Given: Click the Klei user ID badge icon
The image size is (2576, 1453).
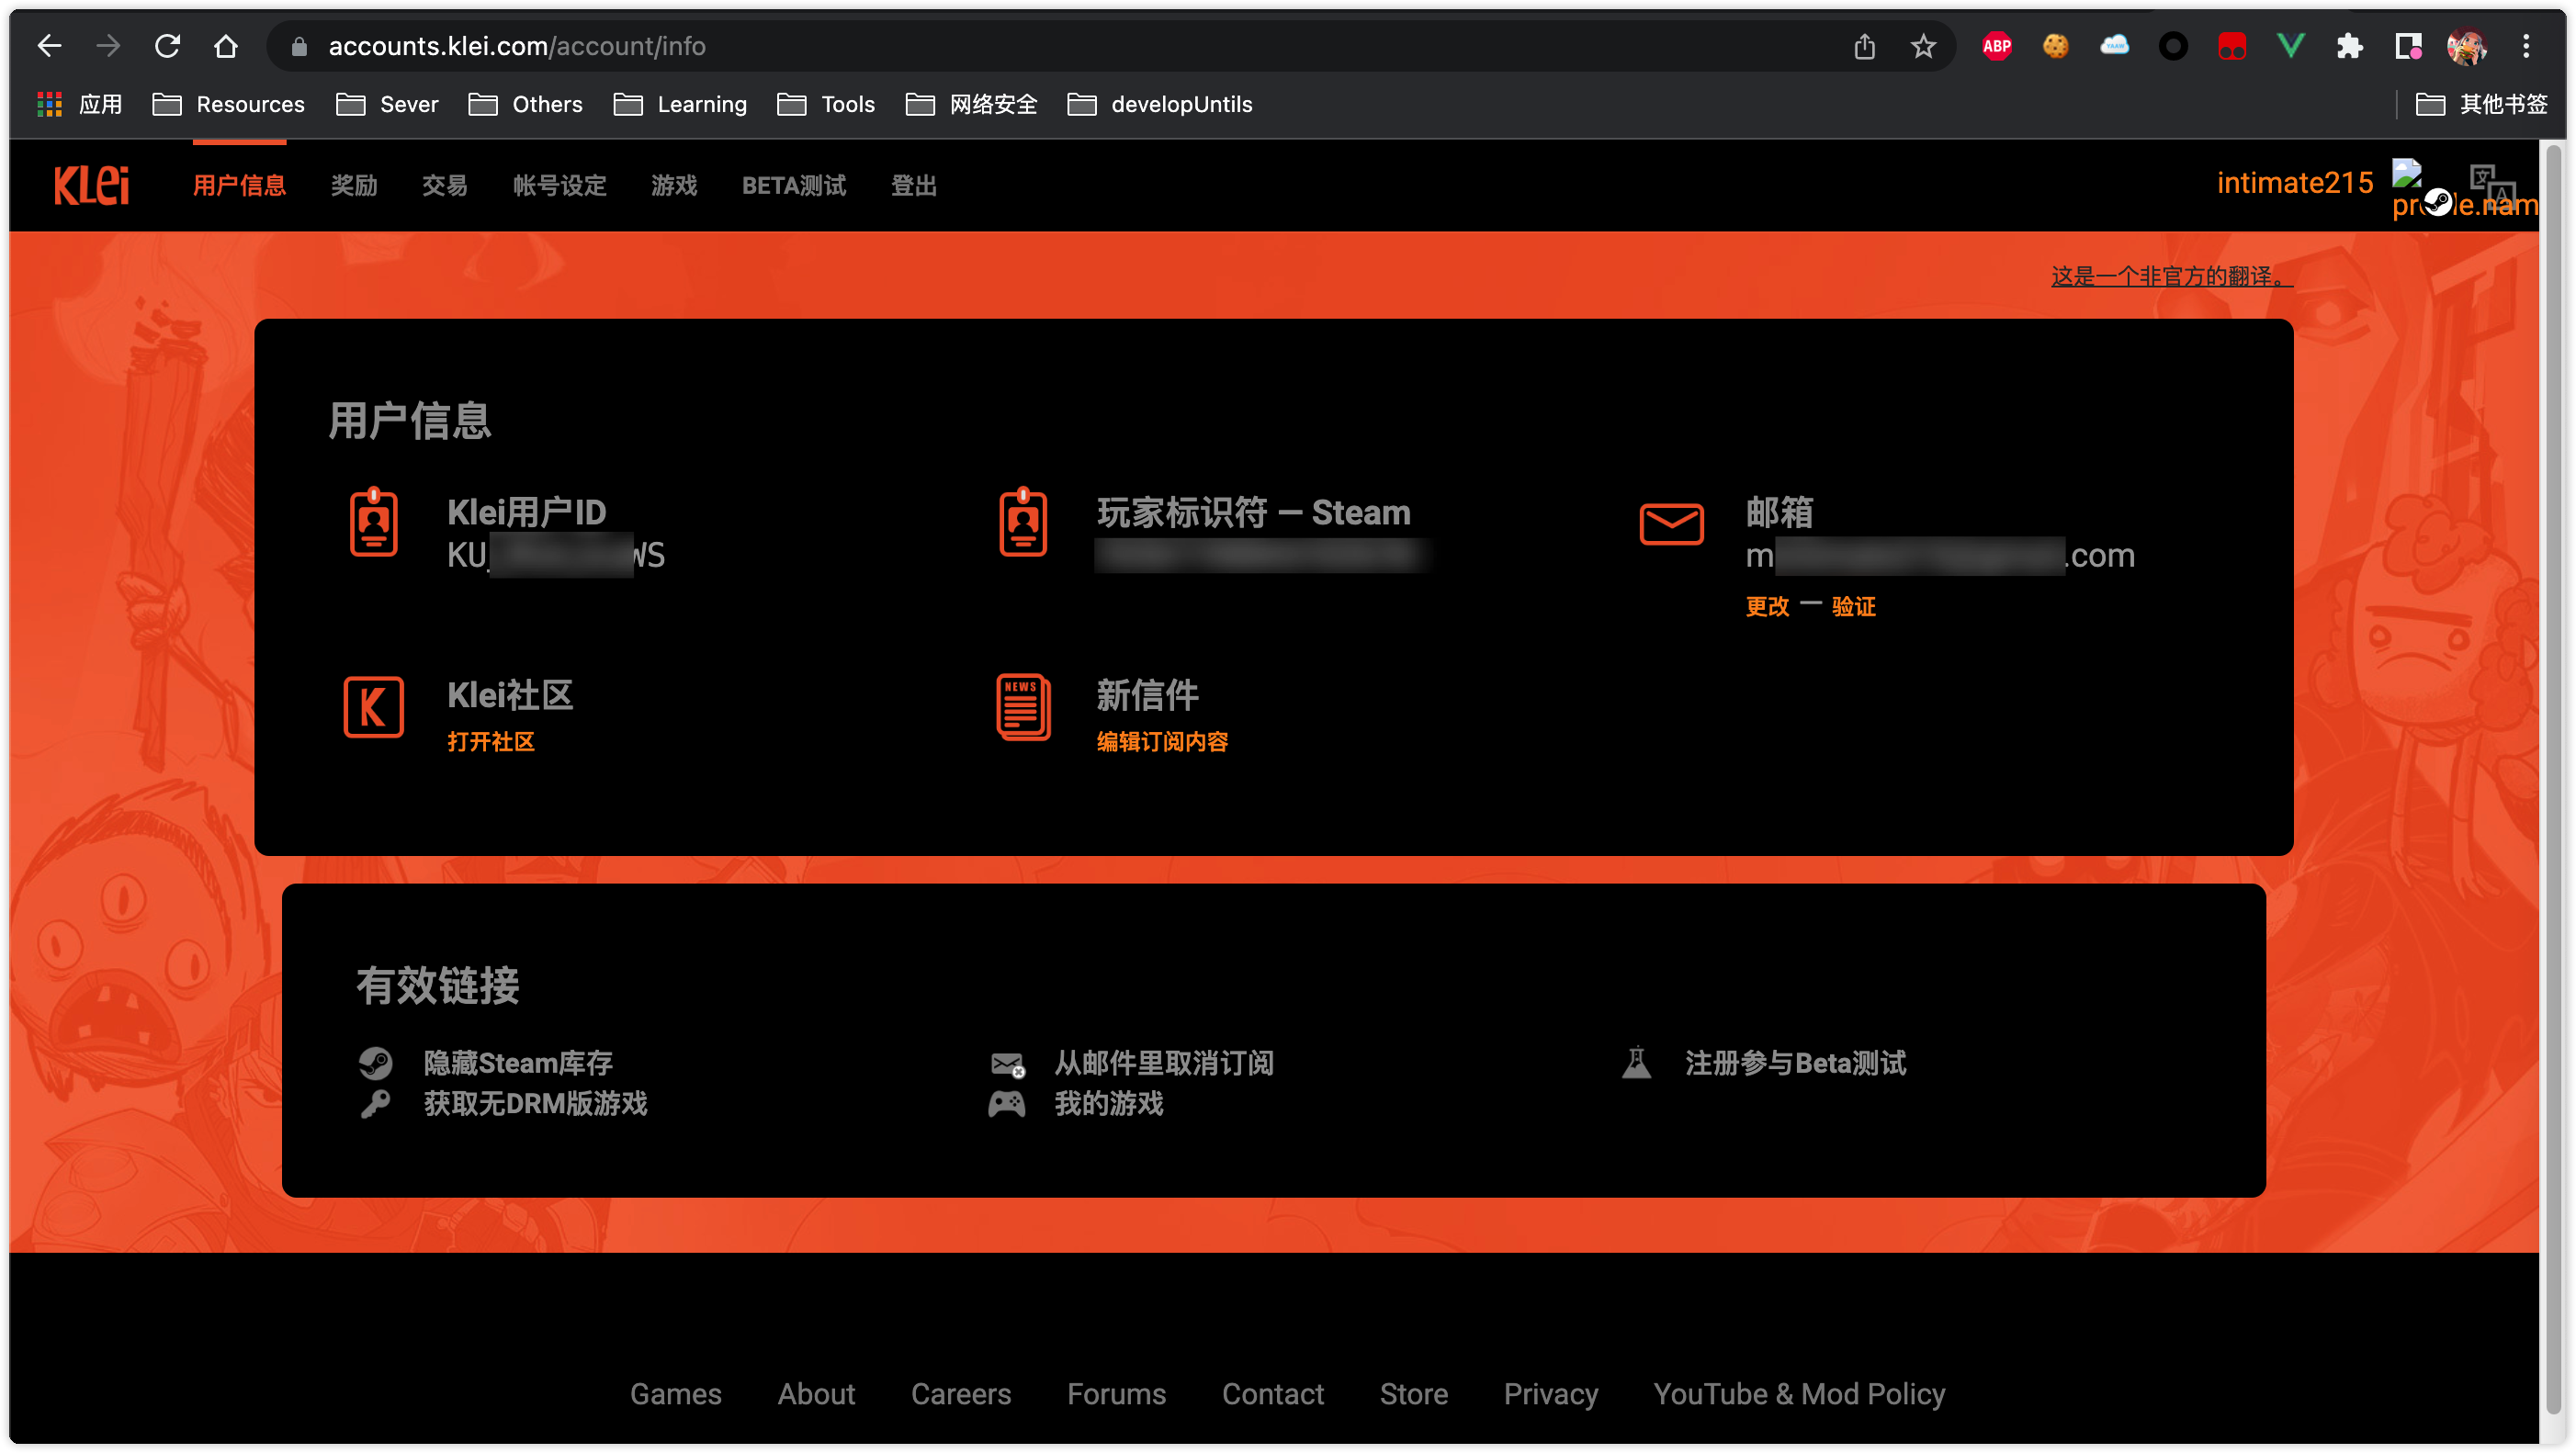Looking at the screenshot, I should point(373,523).
